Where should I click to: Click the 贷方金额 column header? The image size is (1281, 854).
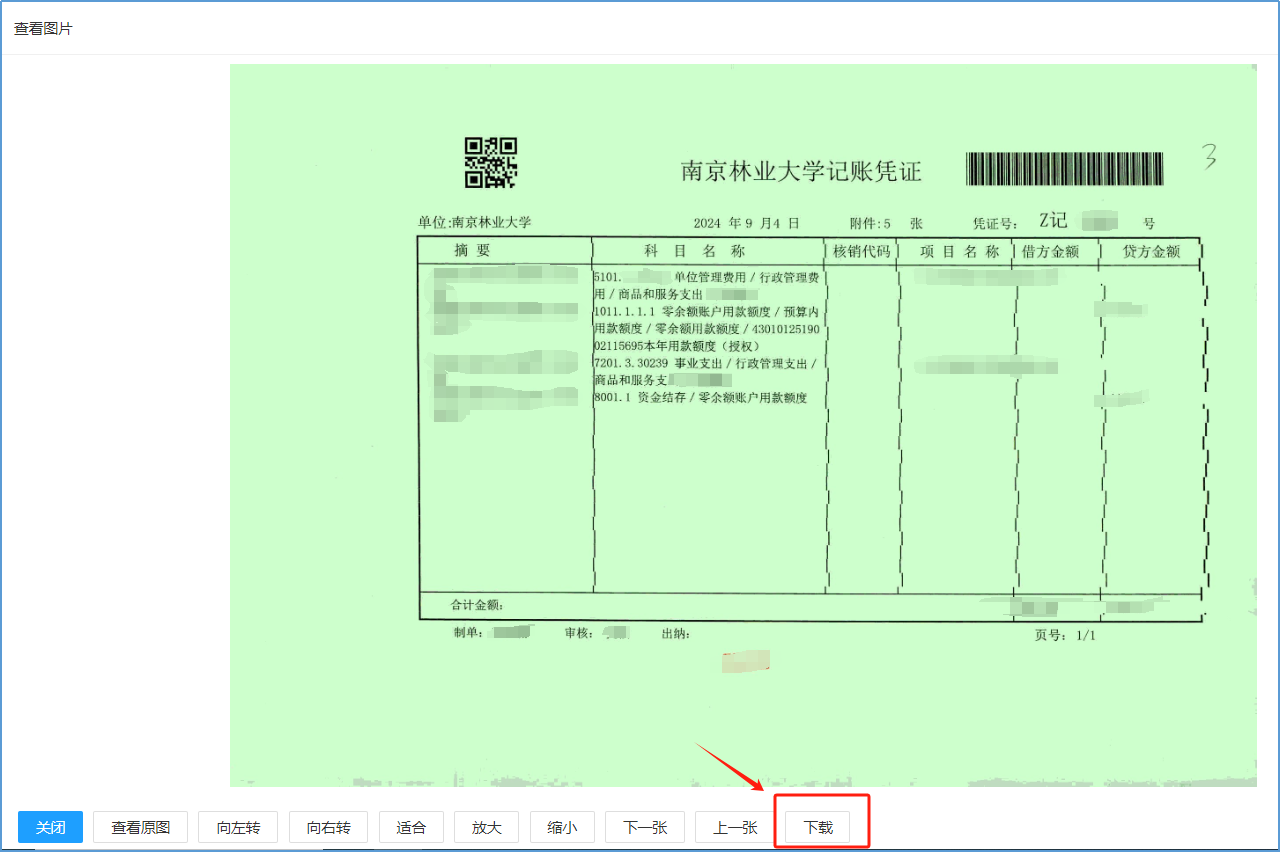coord(1151,252)
